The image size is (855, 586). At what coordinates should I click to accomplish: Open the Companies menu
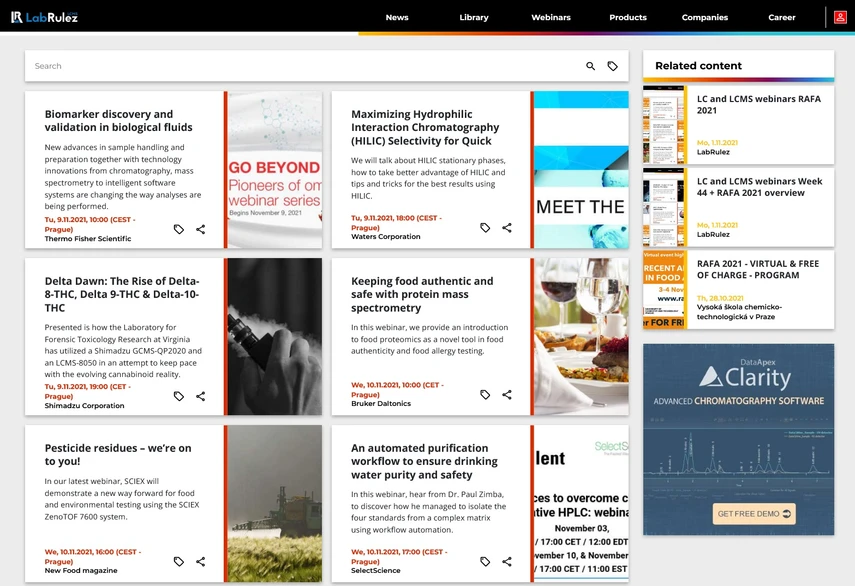pyautogui.click(x=705, y=17)
